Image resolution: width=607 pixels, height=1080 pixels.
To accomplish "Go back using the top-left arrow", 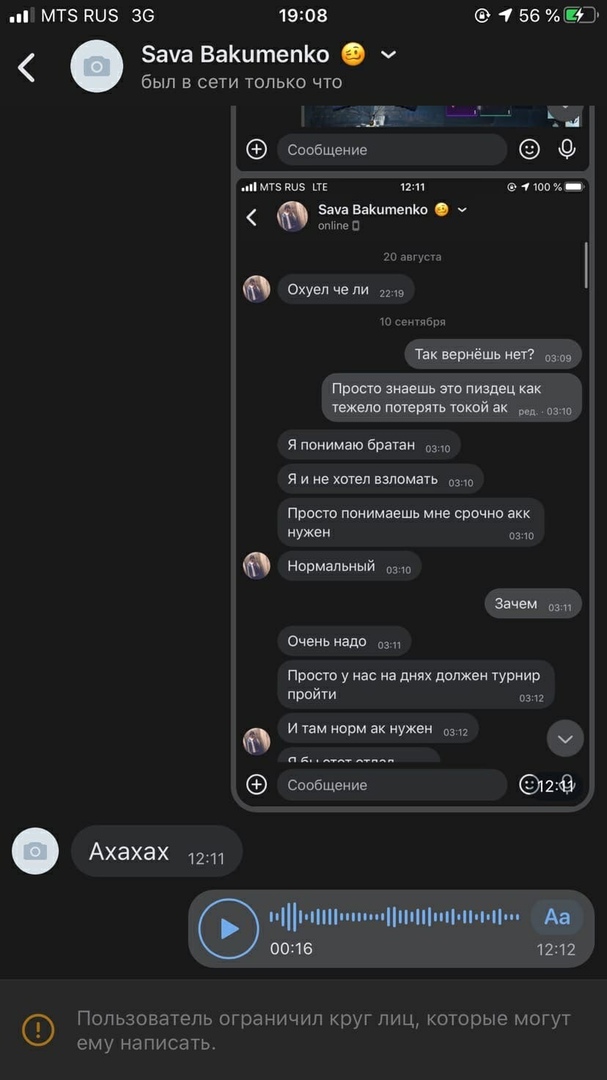I will point(26,68).
